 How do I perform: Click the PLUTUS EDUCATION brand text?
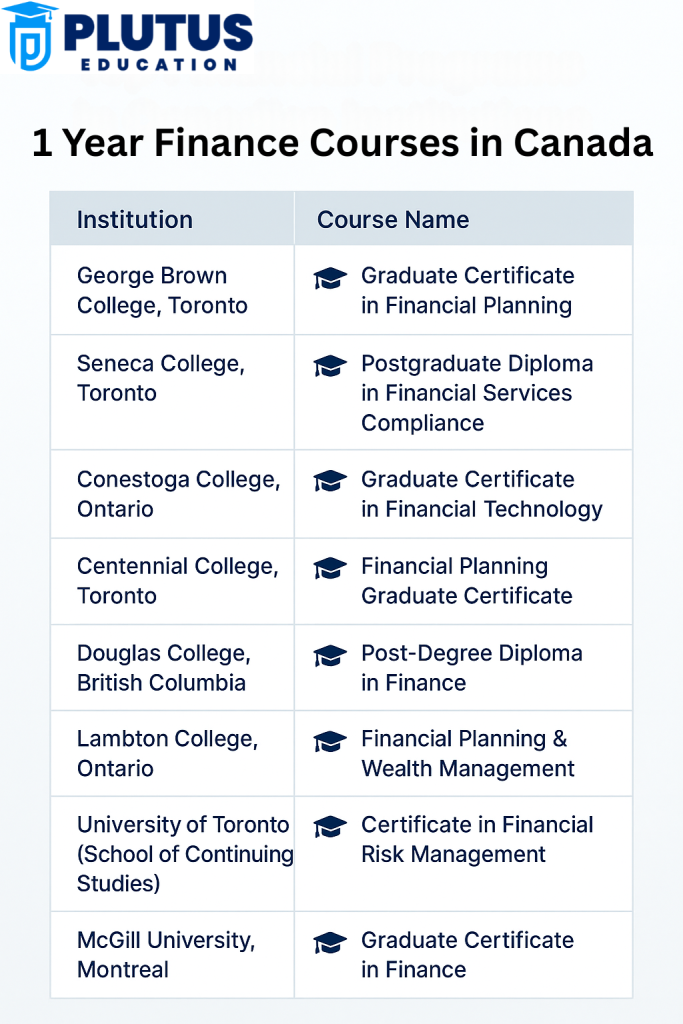[x=157, y=40]
